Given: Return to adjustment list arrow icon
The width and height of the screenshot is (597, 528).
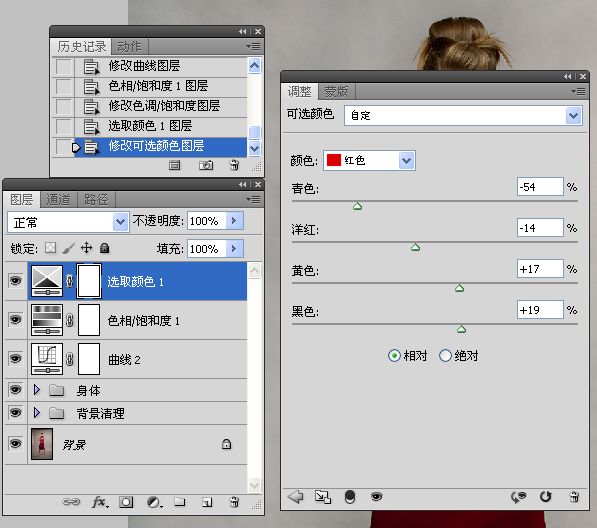Looking at the screenshot, I should point(295,496).
